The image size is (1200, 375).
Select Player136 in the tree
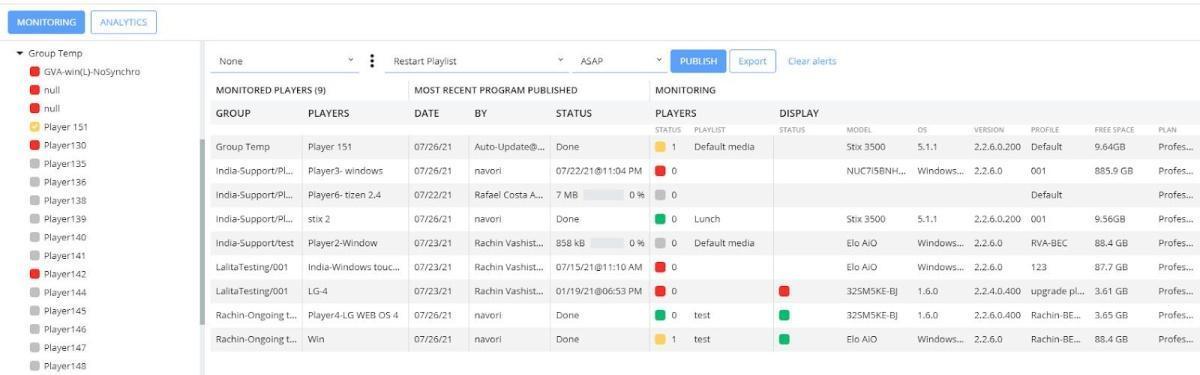[x=64, y=182]
